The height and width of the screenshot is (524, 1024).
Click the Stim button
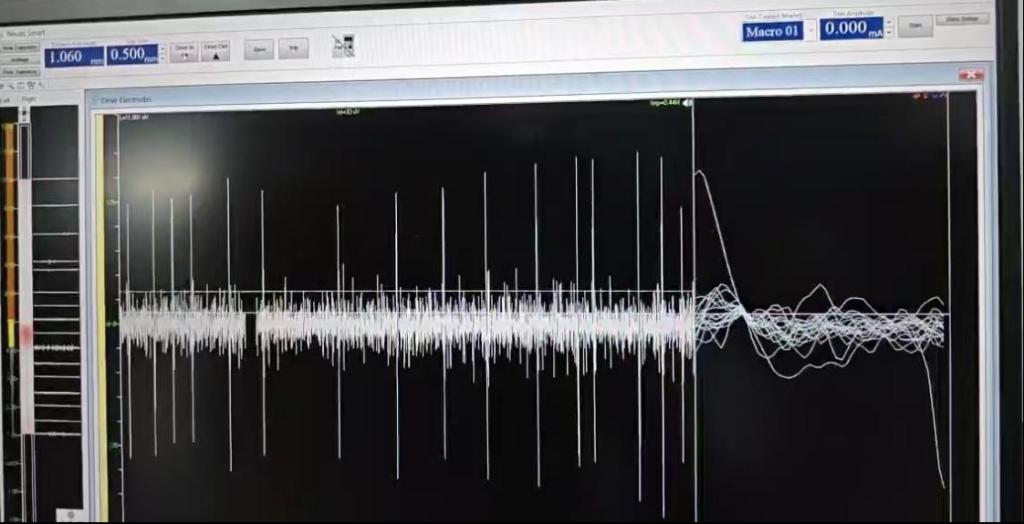[x=914, y=27]
